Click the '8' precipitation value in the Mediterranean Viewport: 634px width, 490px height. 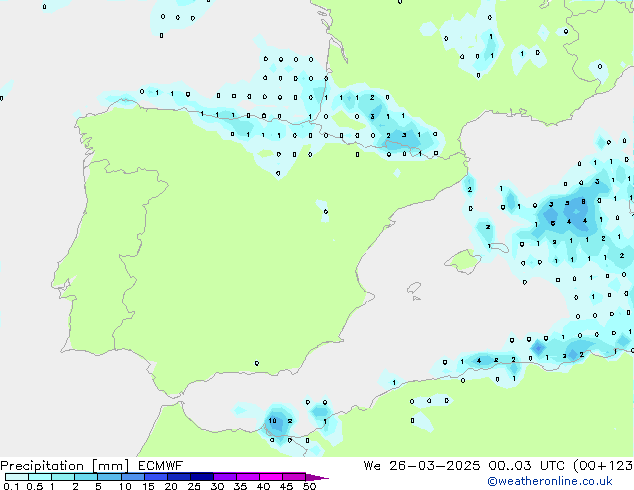583,201
